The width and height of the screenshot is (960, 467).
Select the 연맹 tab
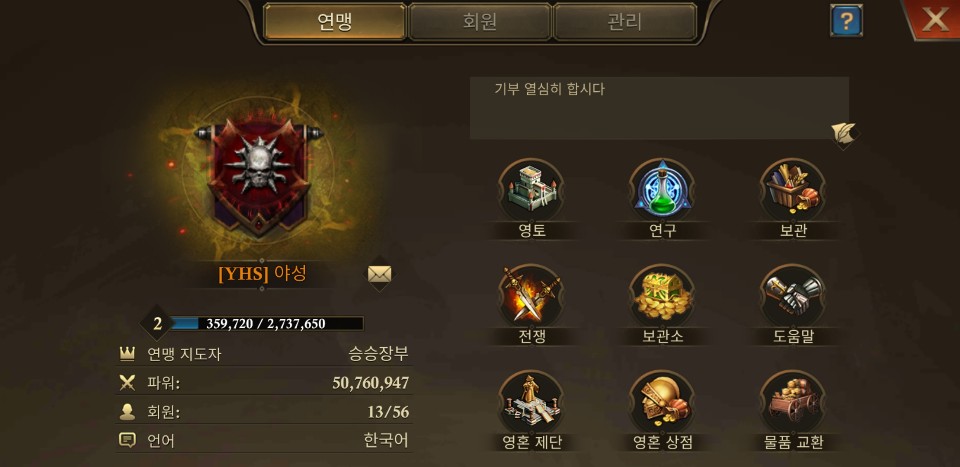[x=335, y=21]
